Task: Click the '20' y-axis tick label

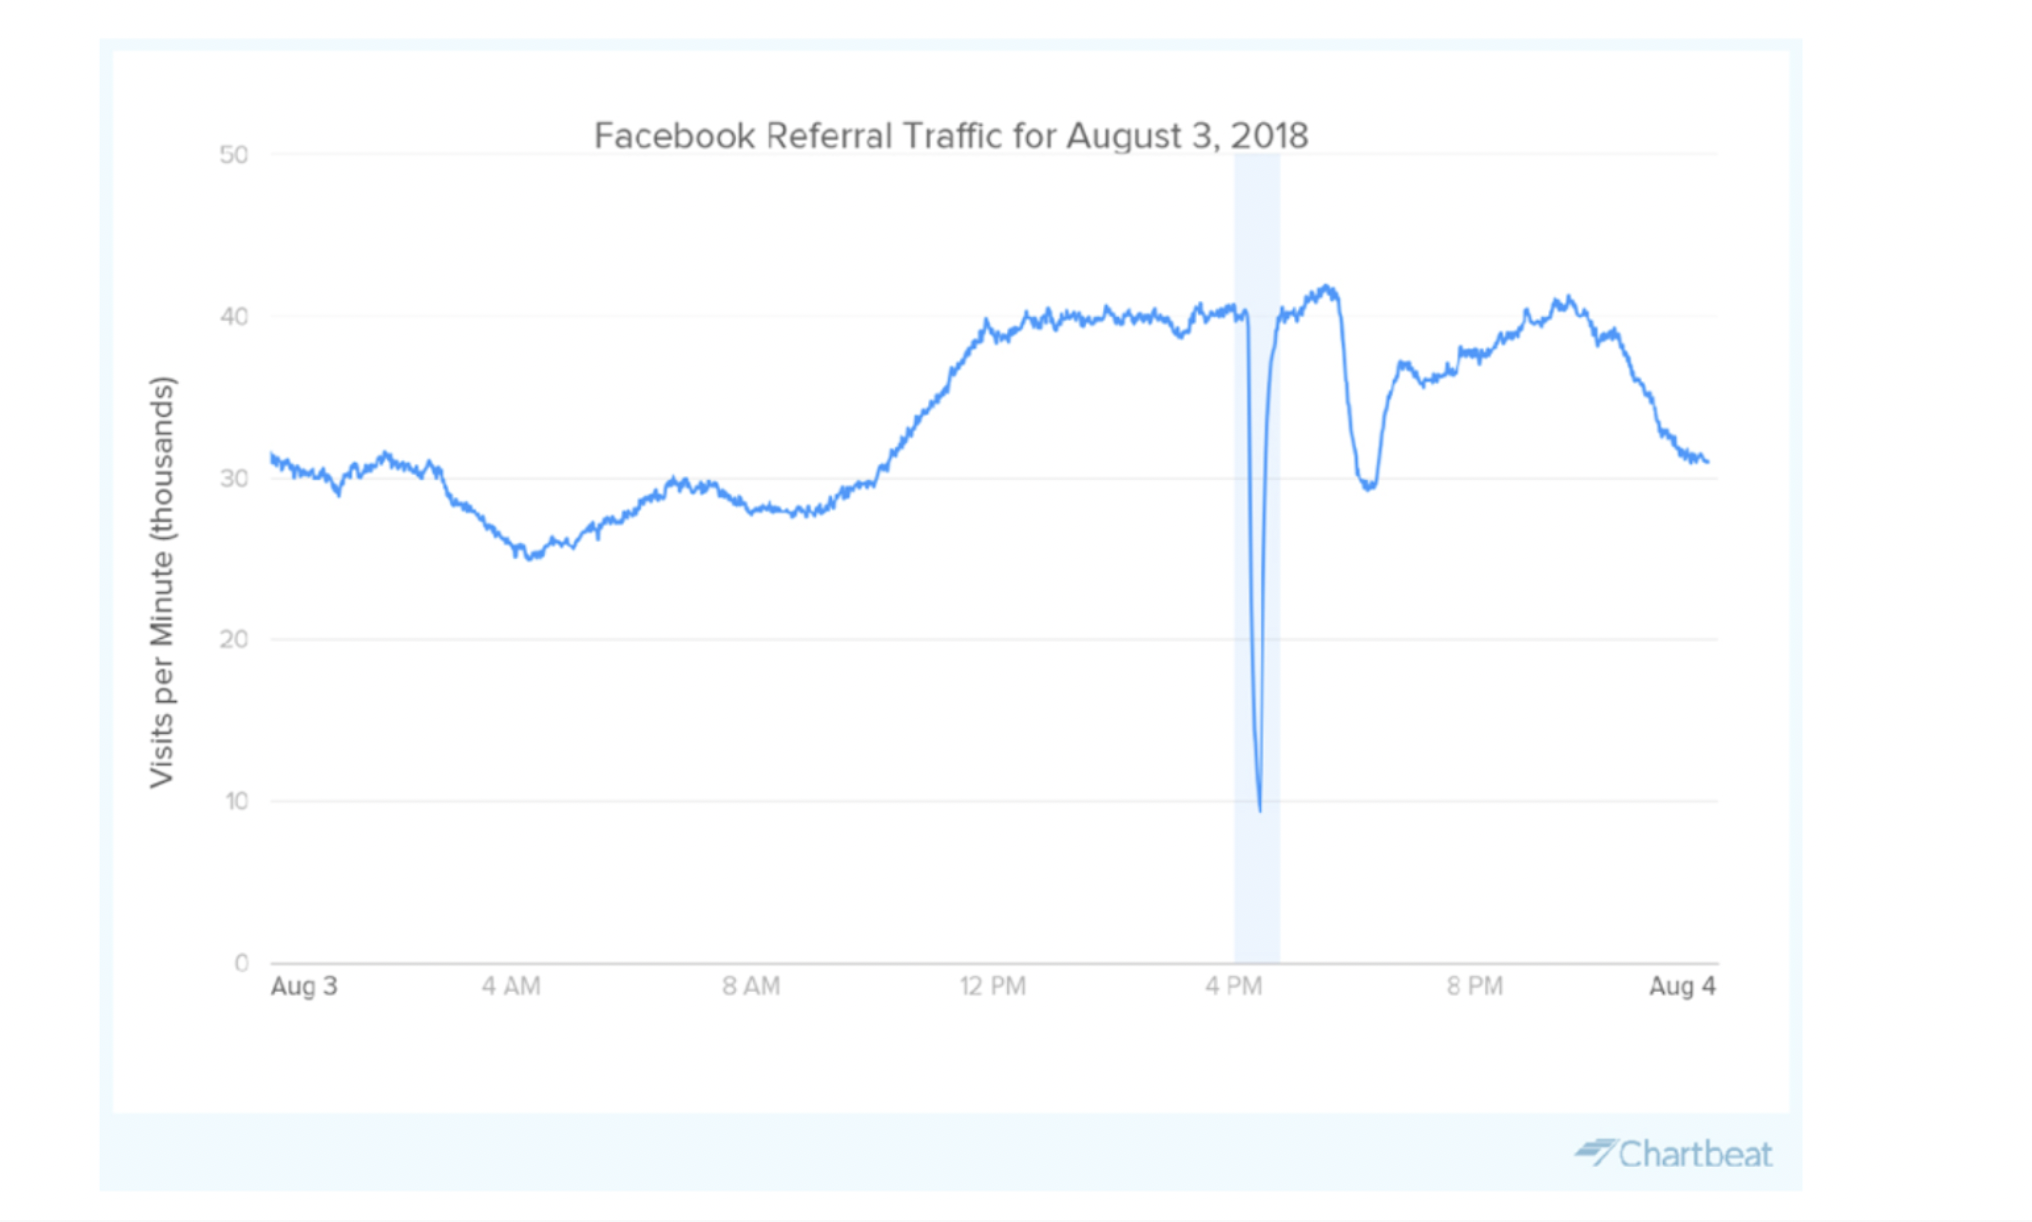Action: [233, 639]
